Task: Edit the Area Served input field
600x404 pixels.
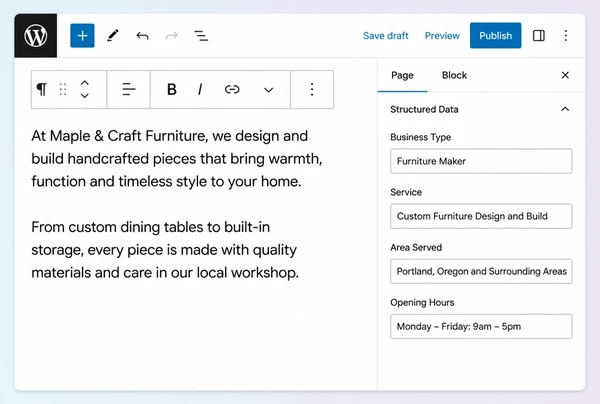Action: click(x=481, y=271)
